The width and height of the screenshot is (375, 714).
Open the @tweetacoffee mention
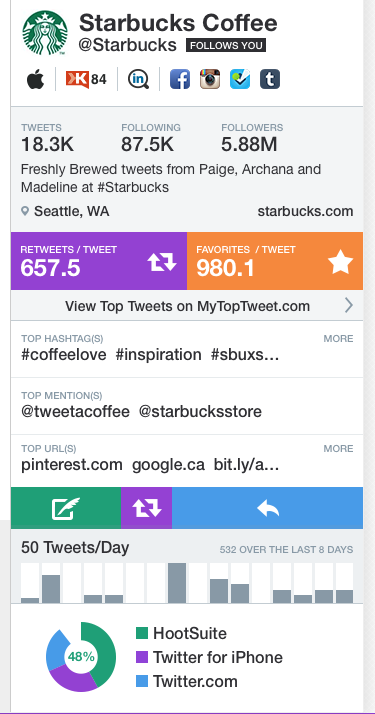[x=75, y=412]
